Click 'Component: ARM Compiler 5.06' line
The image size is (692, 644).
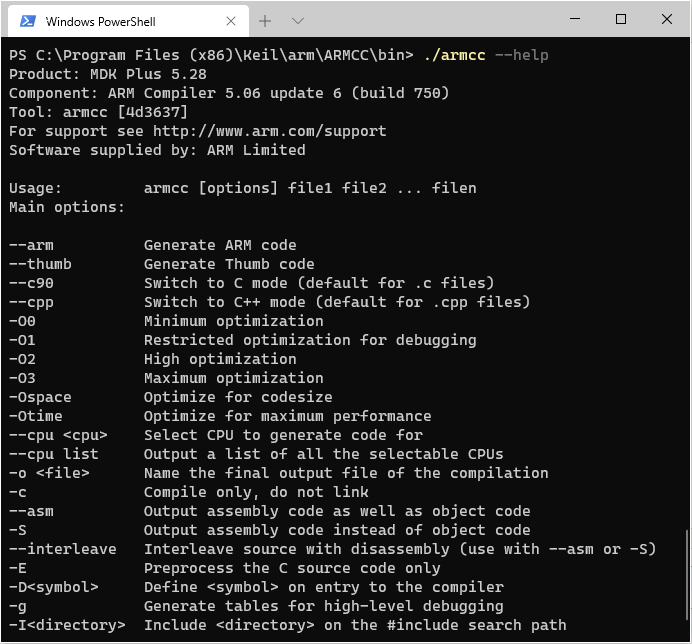pos(229,93)
